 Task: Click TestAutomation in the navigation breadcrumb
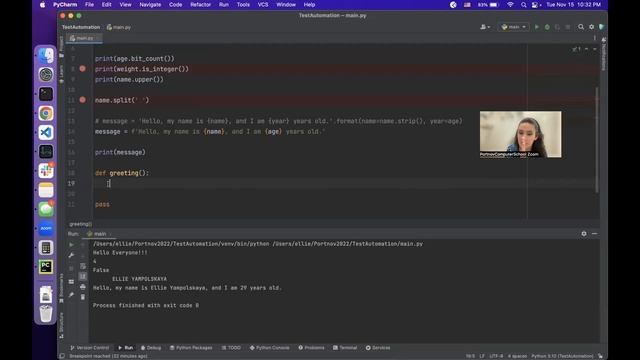(81, 27)
